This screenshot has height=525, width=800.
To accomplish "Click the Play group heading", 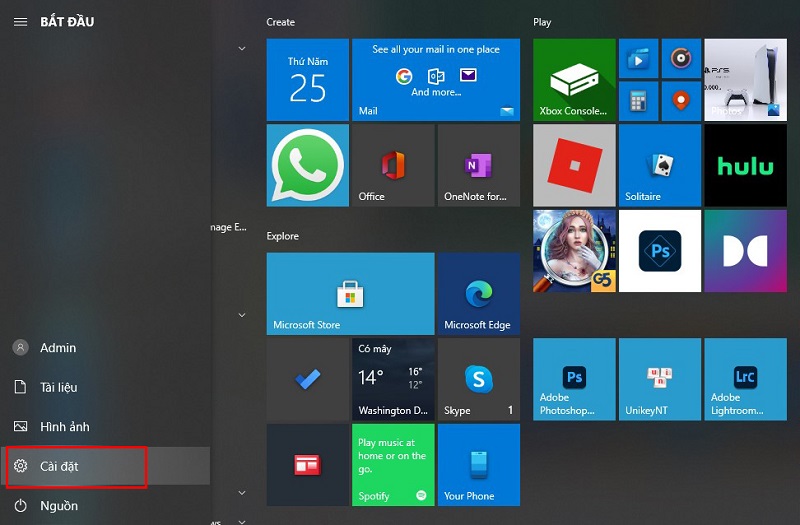I will tap(542, 22).
